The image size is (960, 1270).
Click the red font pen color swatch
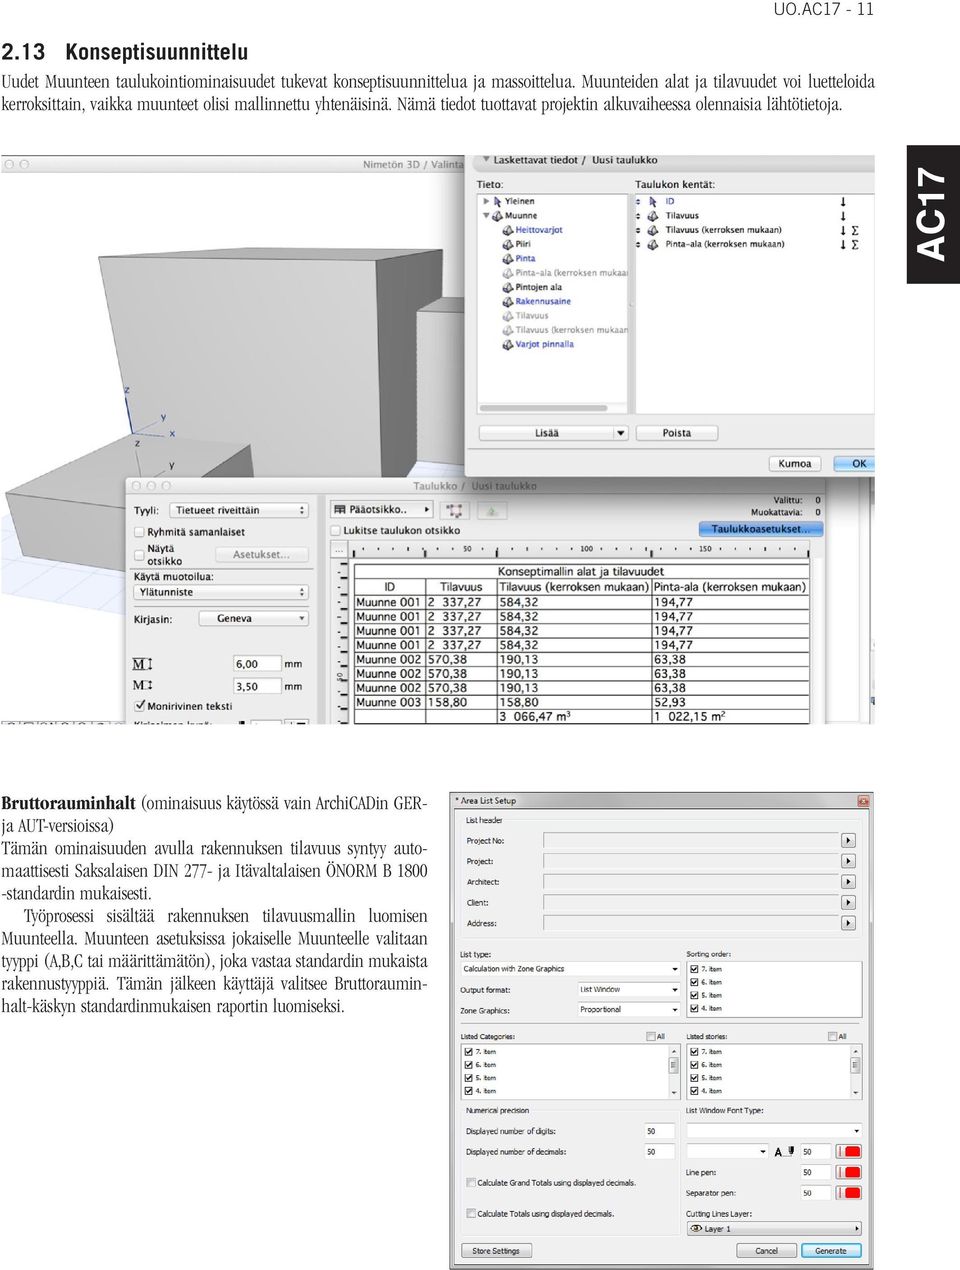point(849,1152)
